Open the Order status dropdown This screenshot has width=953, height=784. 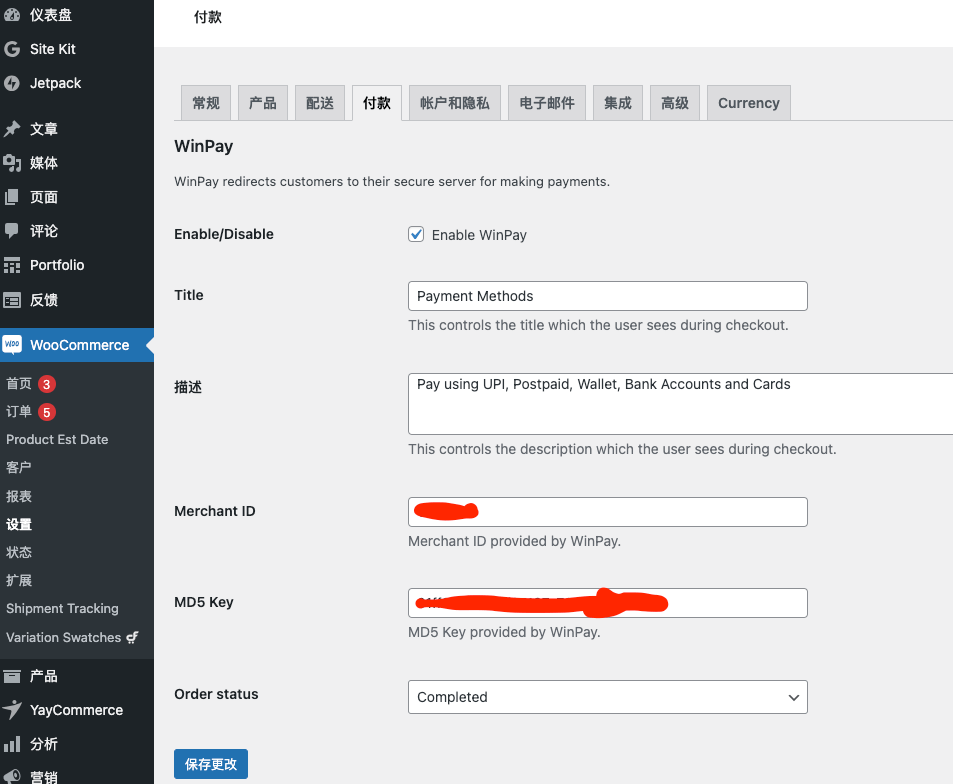(x=608, y=697)
